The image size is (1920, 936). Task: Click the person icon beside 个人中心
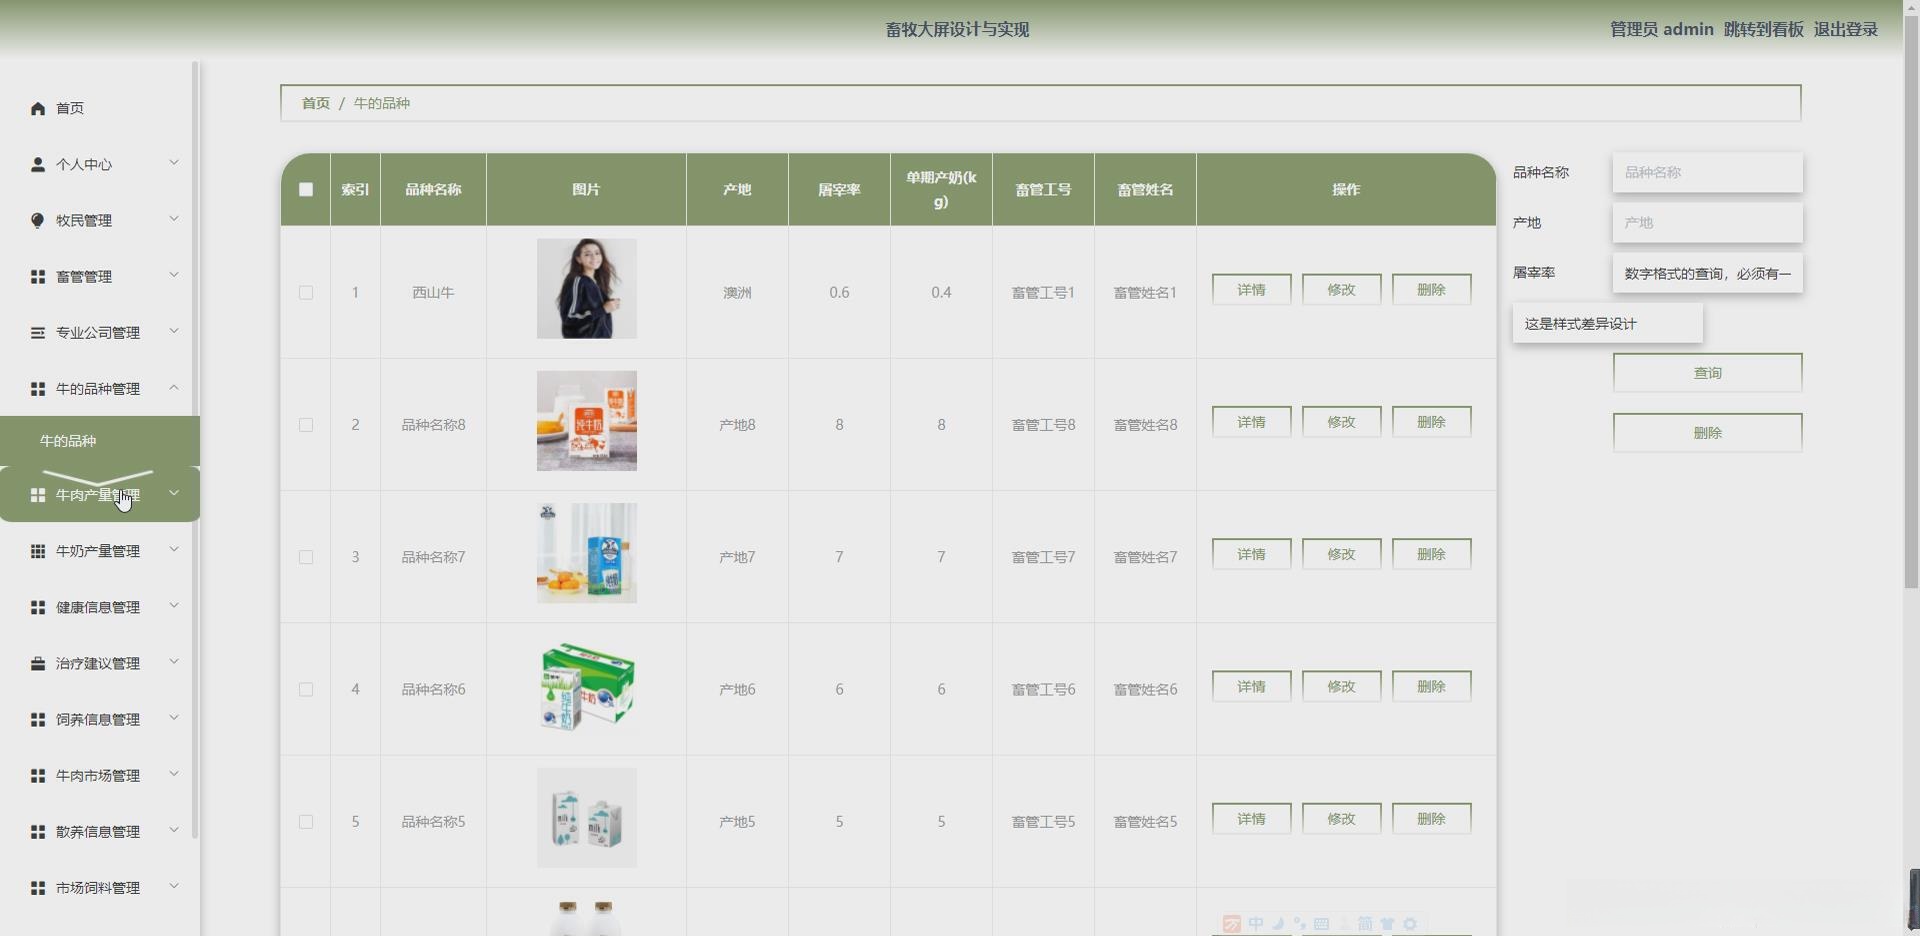click(x=38, y=164)
